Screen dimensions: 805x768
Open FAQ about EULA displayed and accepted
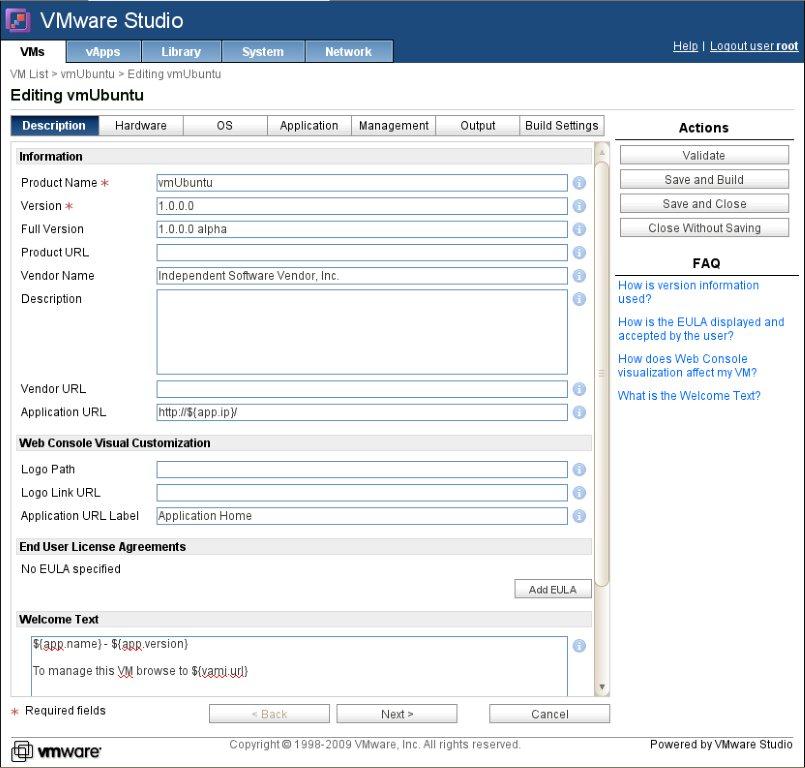pyautogui.click(x=701, y=329)
